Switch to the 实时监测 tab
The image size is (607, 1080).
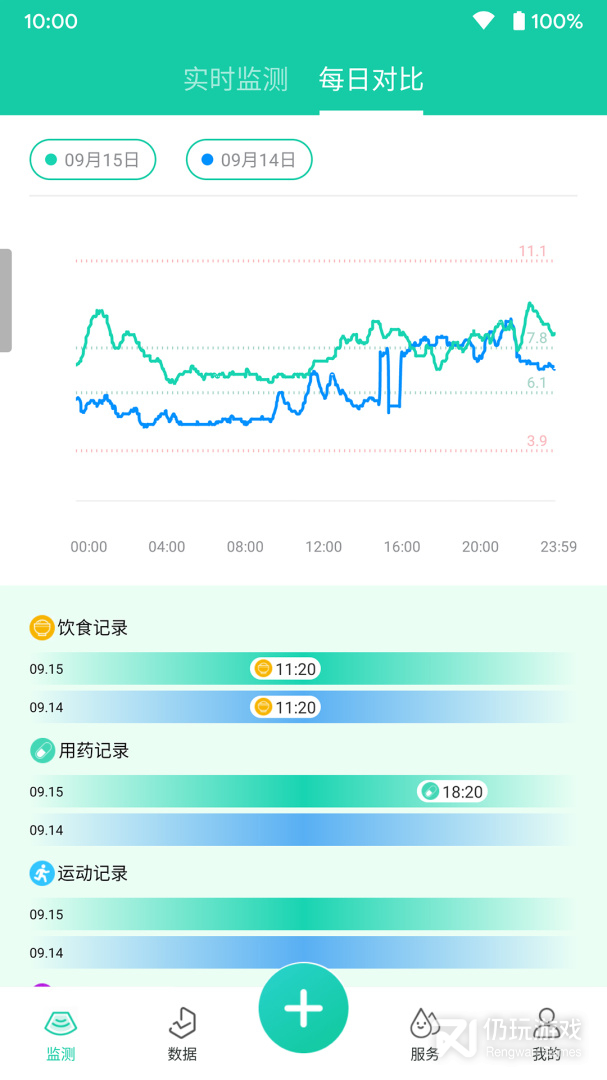[235, 80]
